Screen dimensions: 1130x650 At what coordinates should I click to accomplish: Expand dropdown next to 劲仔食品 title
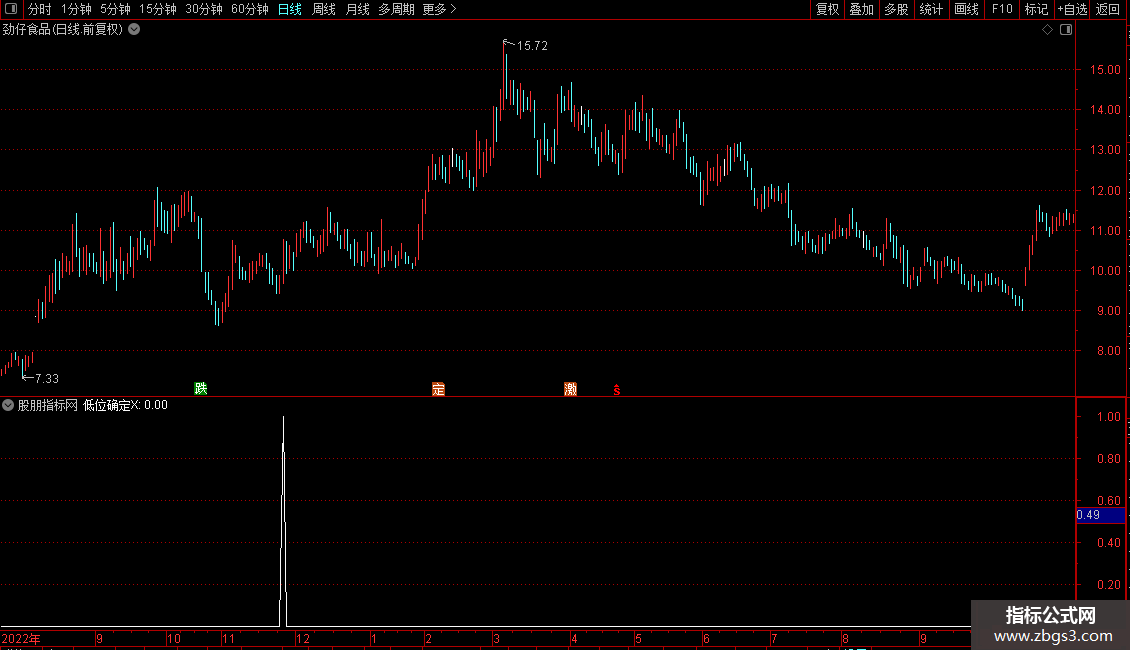click(x=134, y=29)
